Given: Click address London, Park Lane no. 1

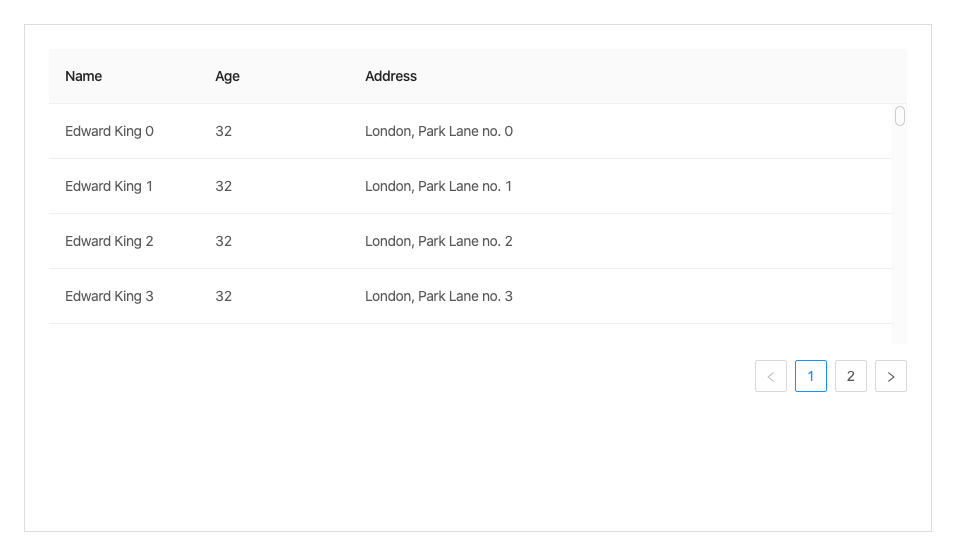Looking at the screenshot, I should [438, 186].
